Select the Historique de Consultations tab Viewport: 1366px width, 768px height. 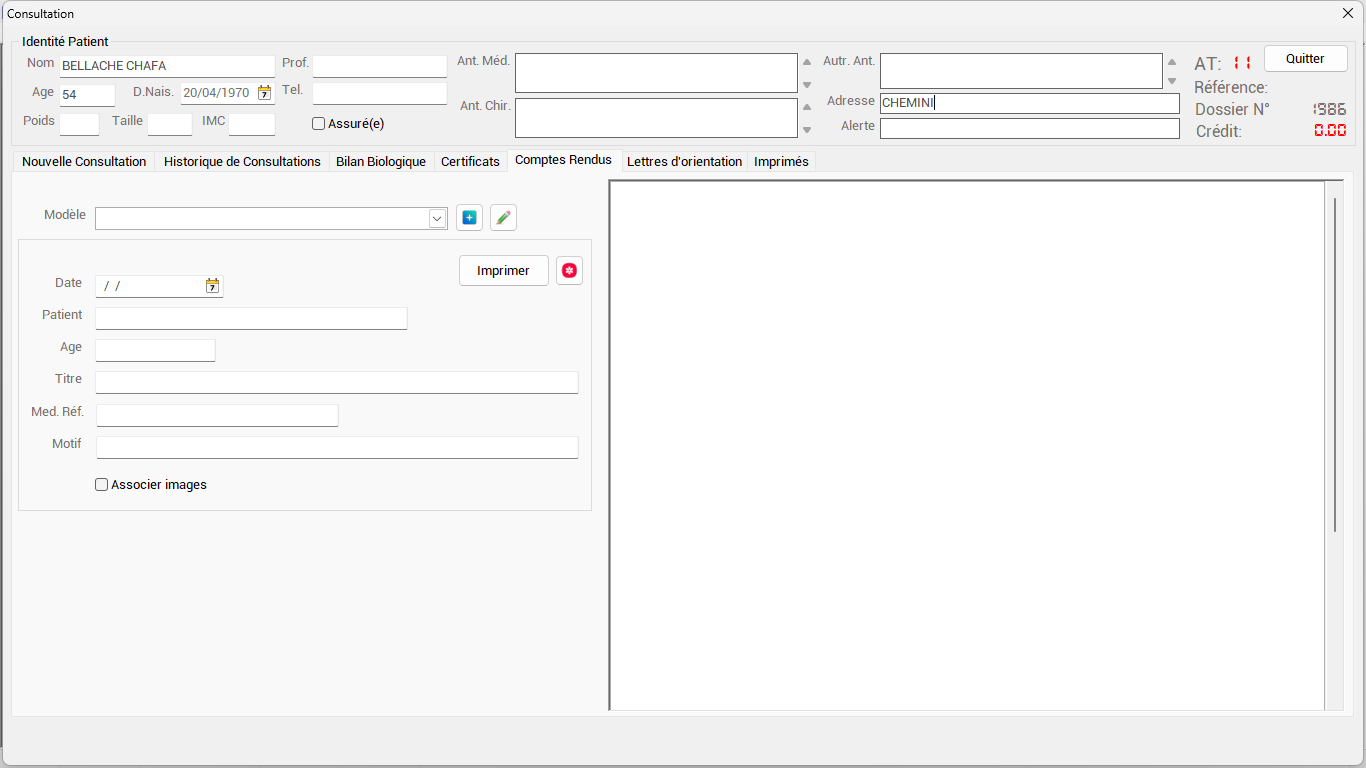[x=242, y=162]
